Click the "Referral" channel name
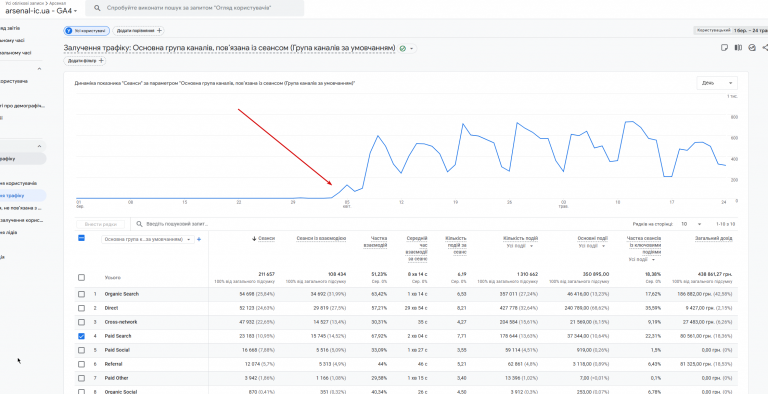The width and height of the screenshot is (768, 394). pos(113,364)
